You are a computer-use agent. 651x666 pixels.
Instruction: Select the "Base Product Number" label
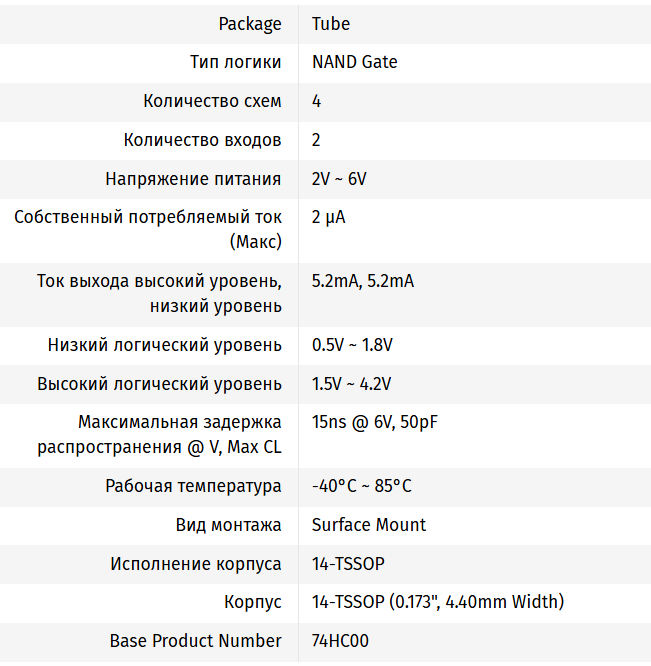pyautogui.click(x=195, y=641)
